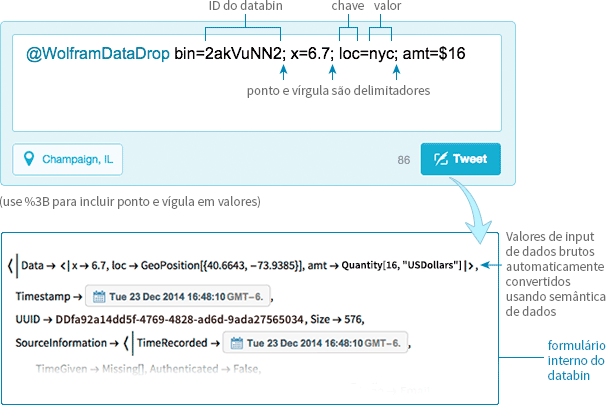Image resolution: width=609 pixels, height=405 pixels.
Task: Click the "loc=nyc;" tweet text
Action: (x=368, y=54)
